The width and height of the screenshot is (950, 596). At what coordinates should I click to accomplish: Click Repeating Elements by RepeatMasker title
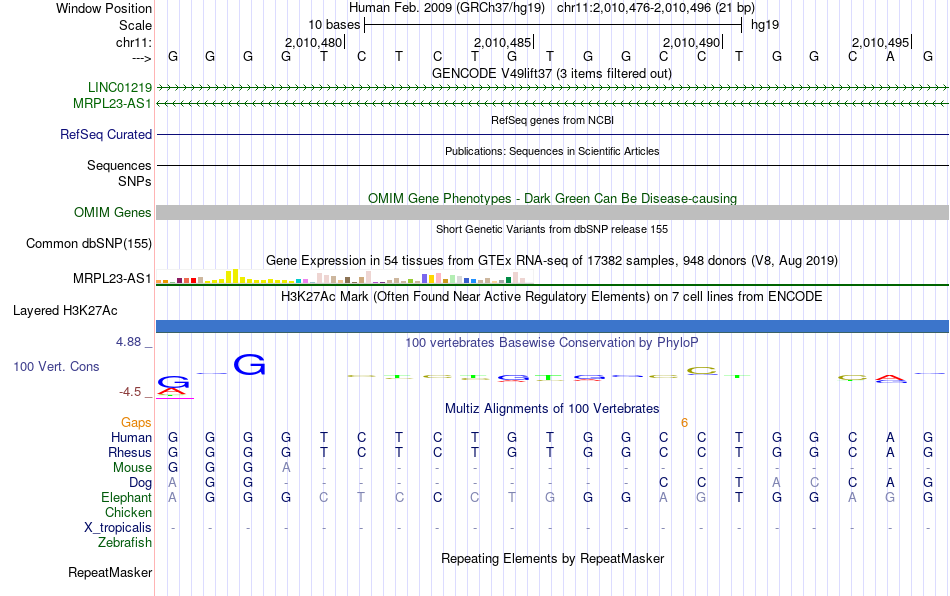point(552,558)
